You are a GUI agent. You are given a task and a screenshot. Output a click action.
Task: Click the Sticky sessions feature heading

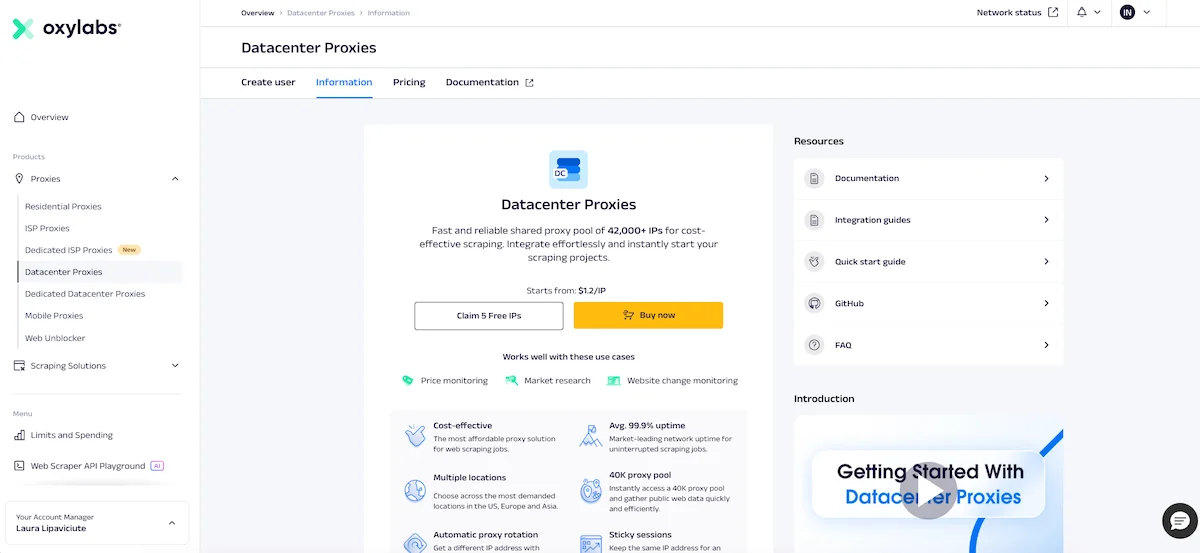640,535
